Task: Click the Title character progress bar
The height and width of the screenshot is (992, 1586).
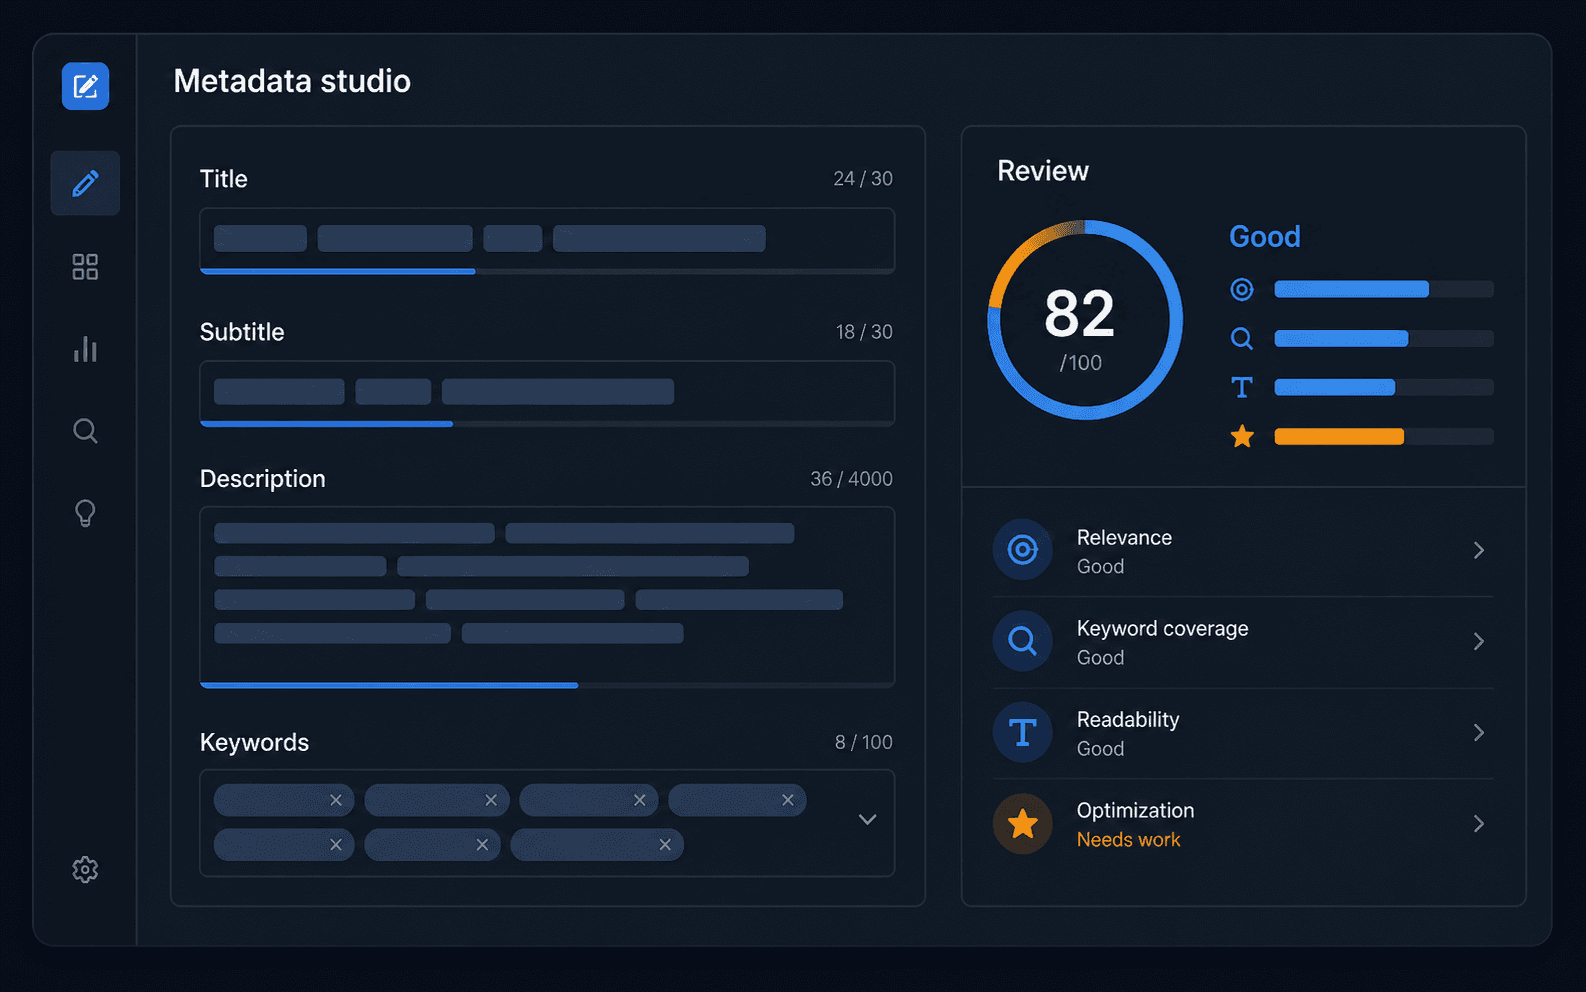Action: (x=547, y=271)
